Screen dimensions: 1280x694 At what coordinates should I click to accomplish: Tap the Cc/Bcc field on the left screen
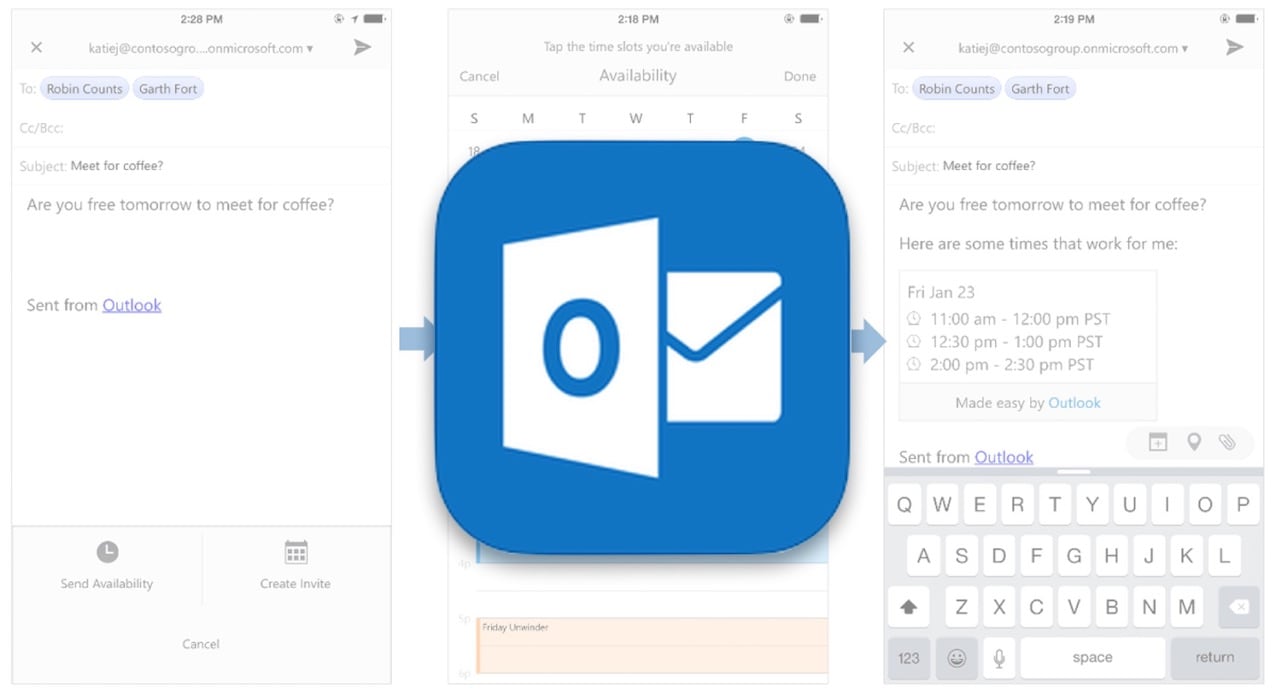pos(201,128)
